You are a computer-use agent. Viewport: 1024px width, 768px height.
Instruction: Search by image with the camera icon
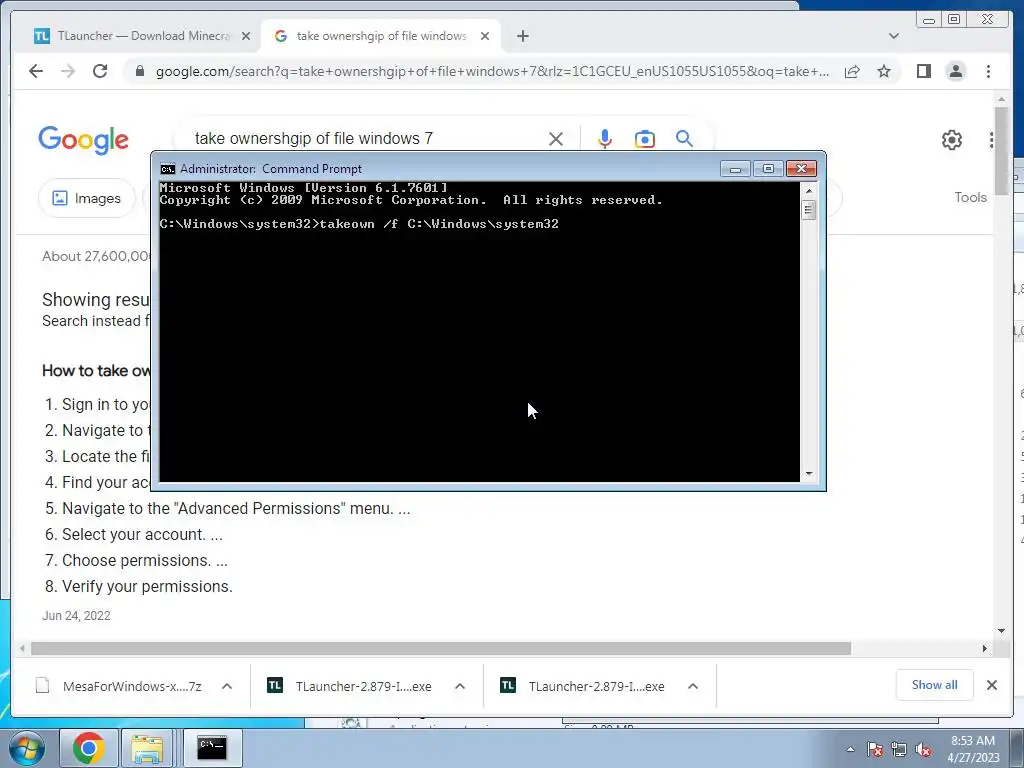[x=645, y=139]
